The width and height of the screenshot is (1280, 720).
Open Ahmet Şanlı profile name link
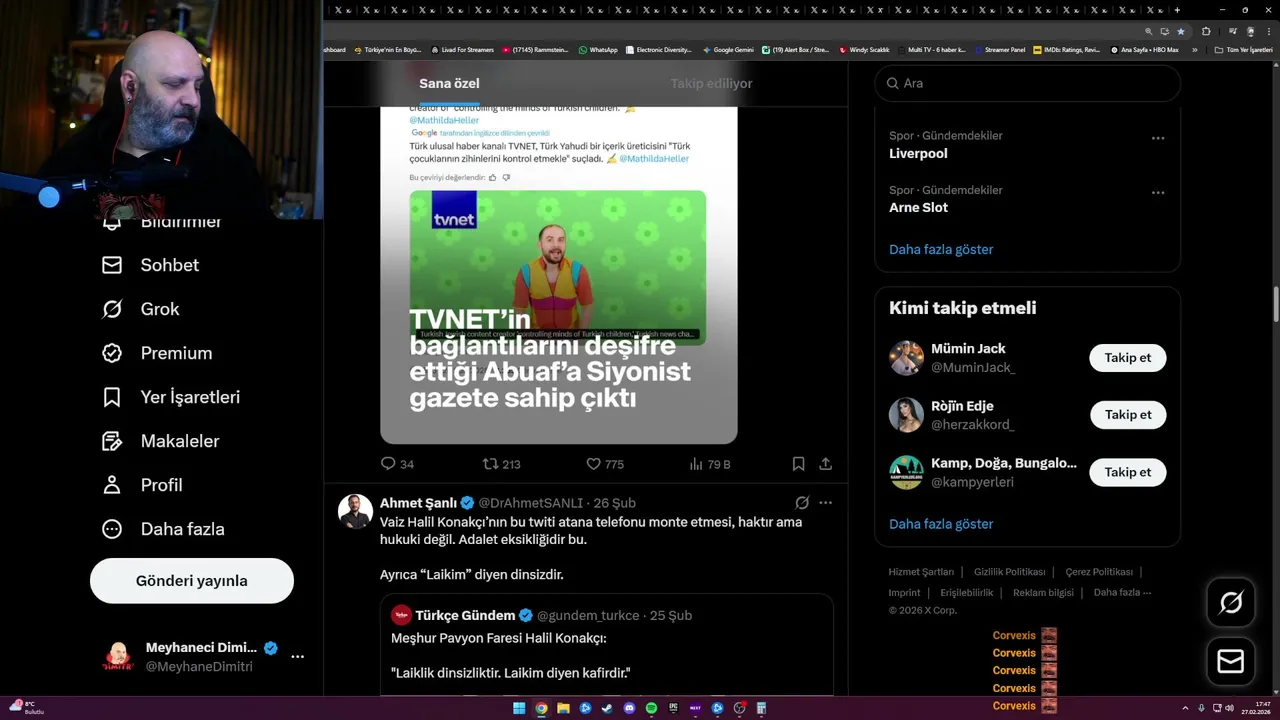point(418,503)
